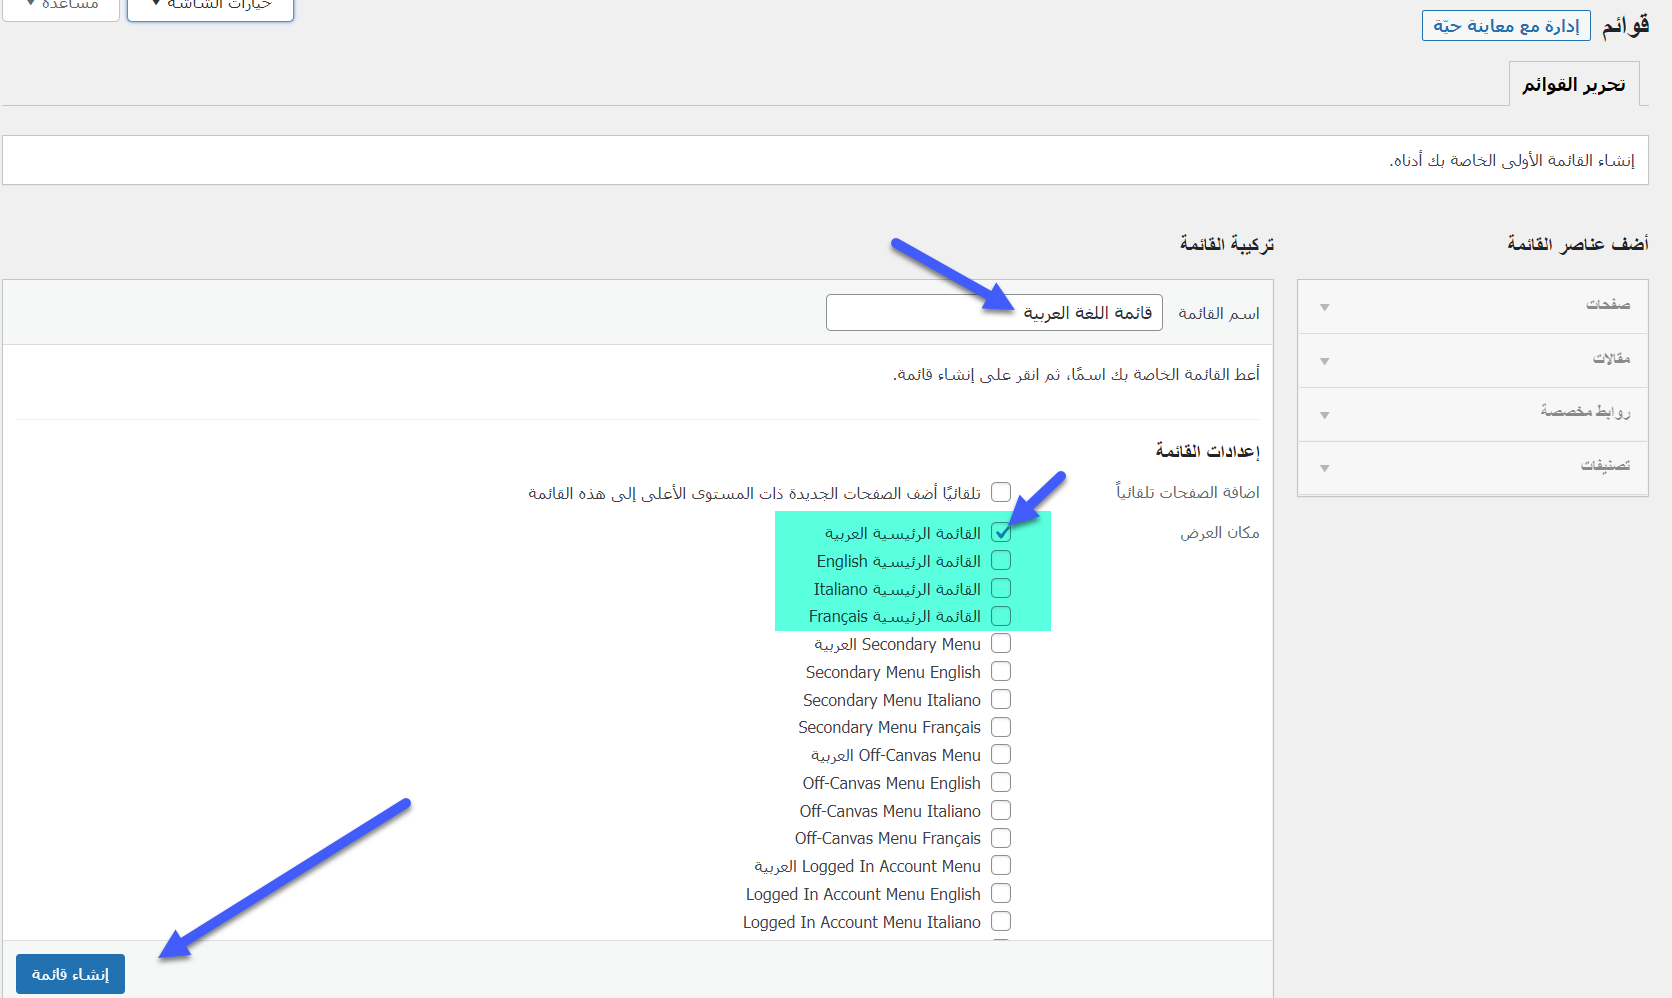Tick العربية Secondary Menu checkbox
The image size is (1672, 998).
pos(1001,644)
